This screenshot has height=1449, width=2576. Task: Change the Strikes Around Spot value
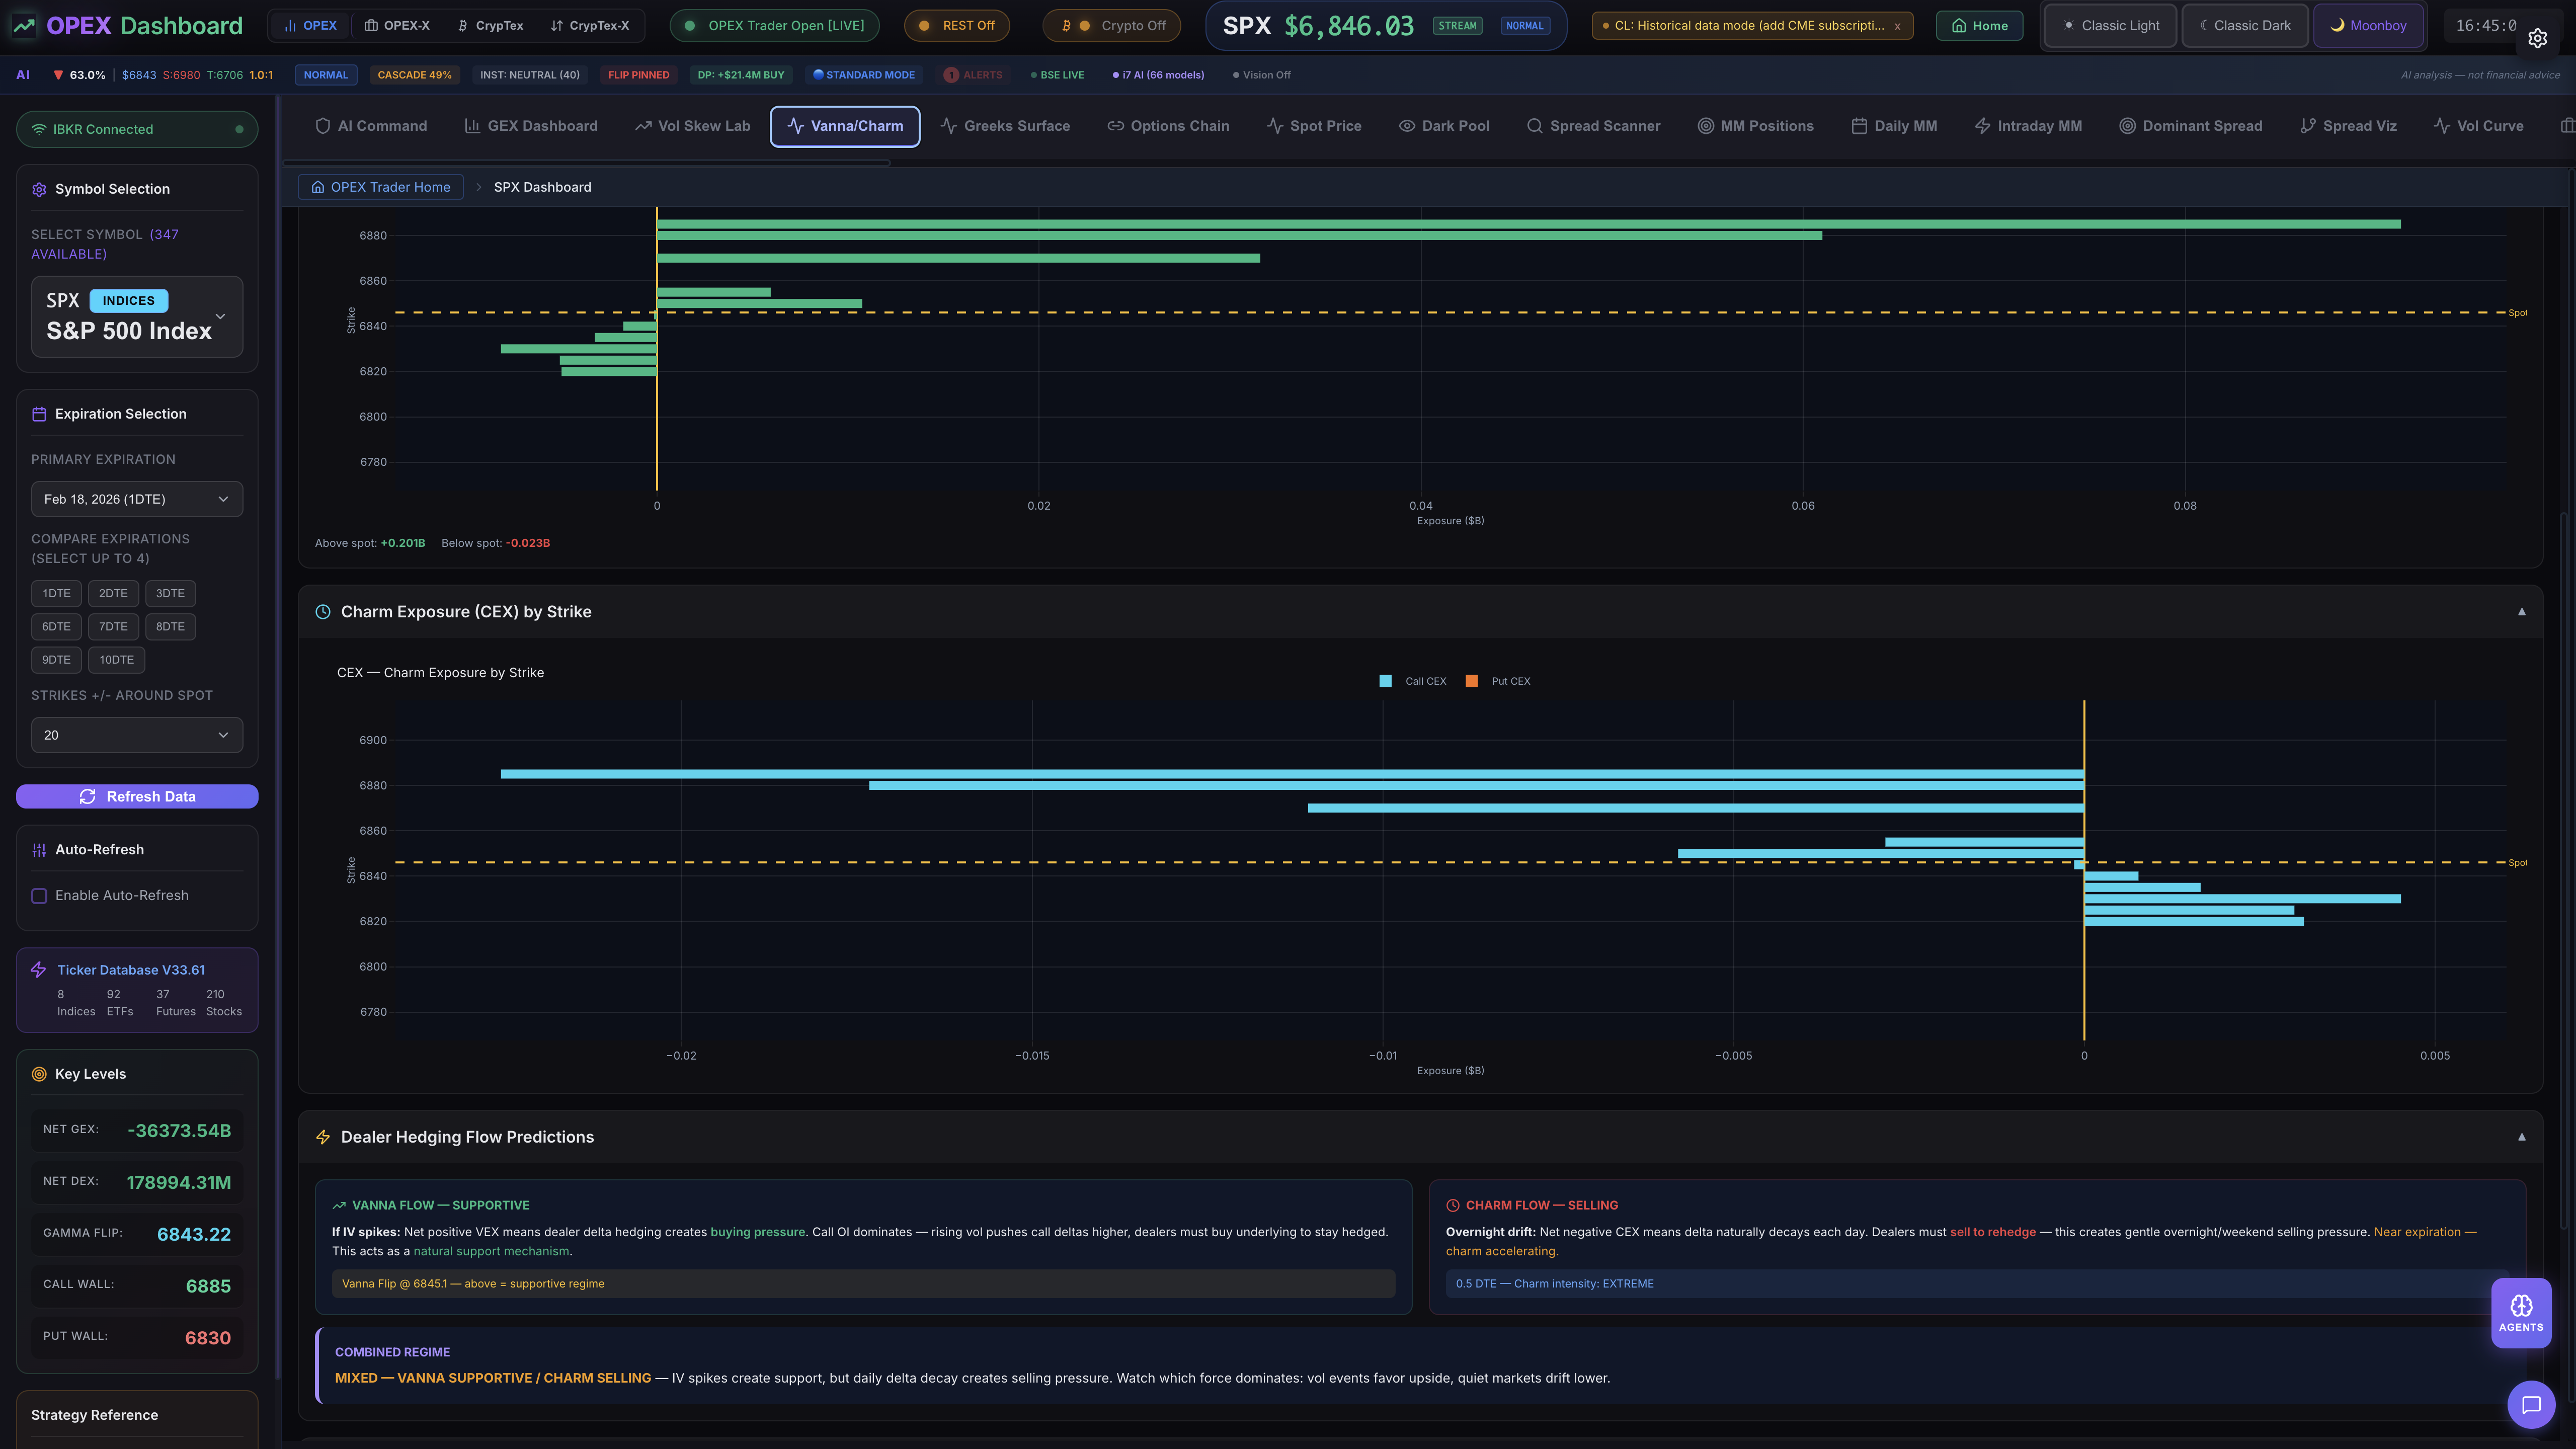137,734
